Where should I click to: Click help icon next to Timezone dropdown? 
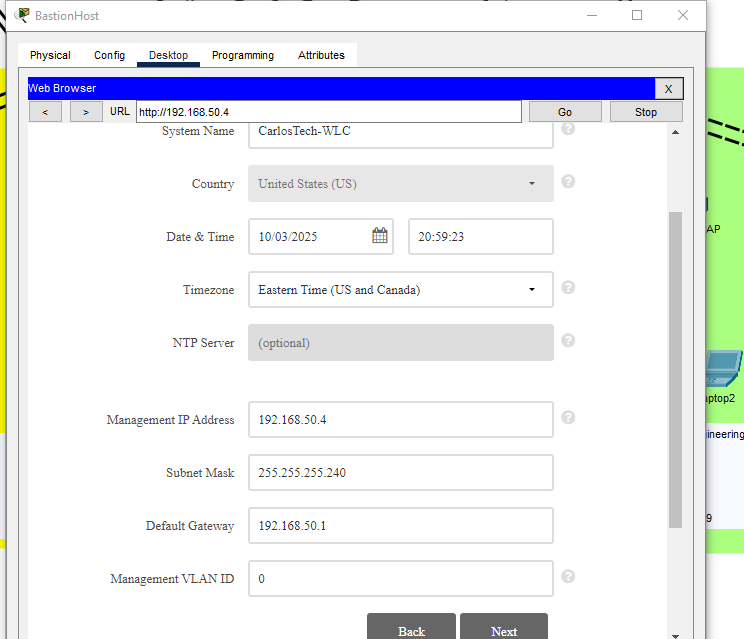(568, 288)
